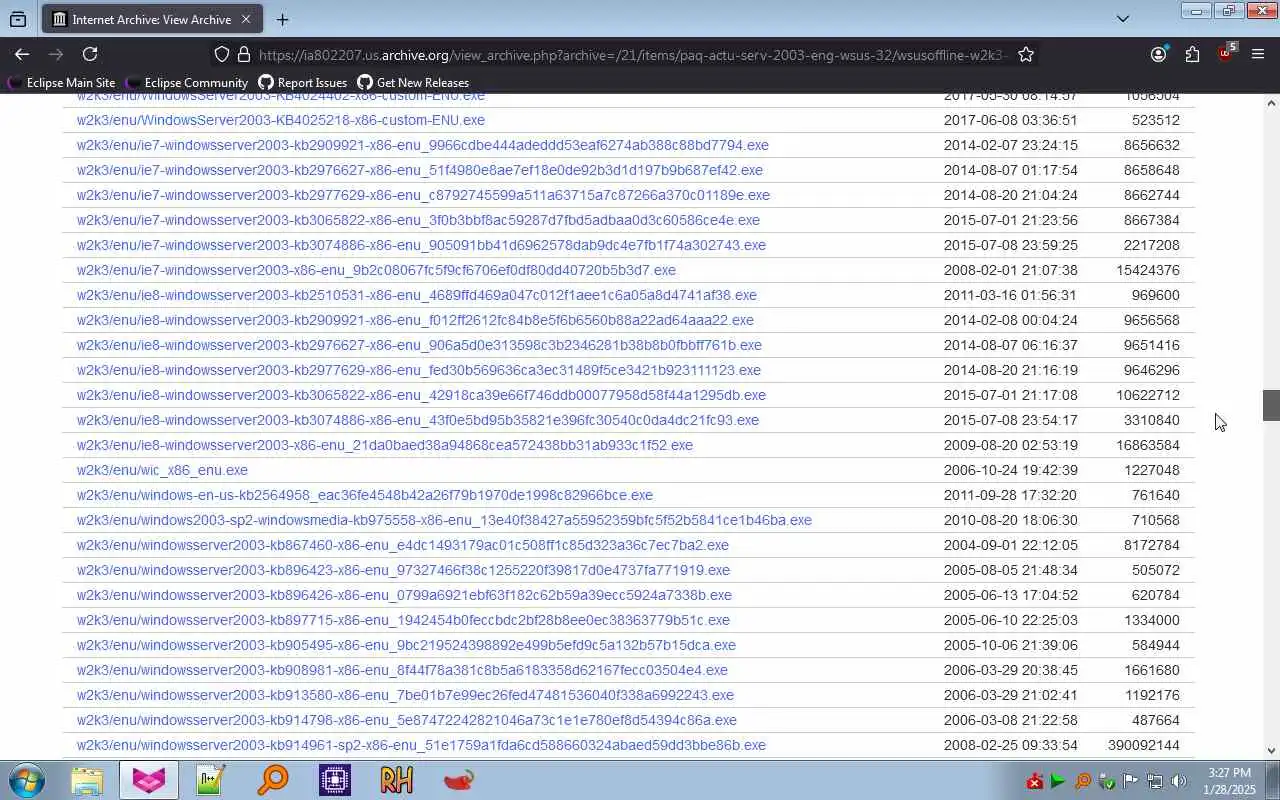The height and width of the screenshot is (800, 1280).
Task: Open the purple CPU chip app
Action: pyautogui.click(x=335, y=780)
